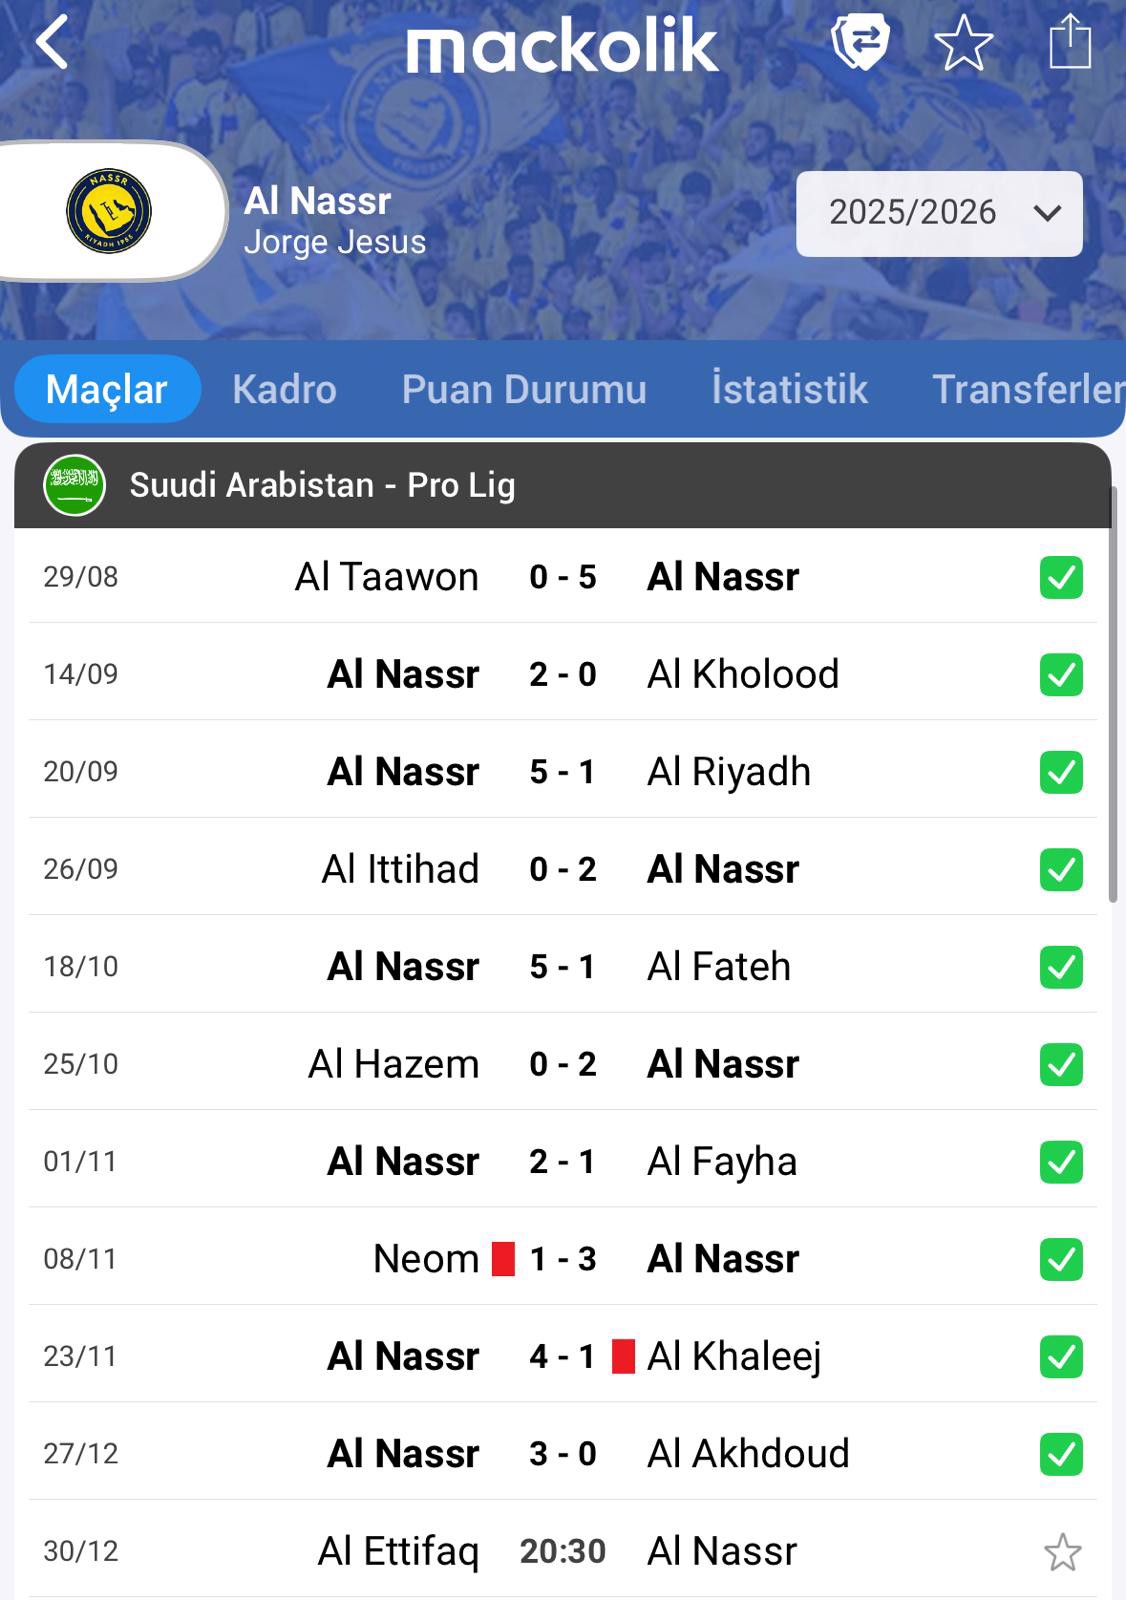Toggle checkmark for Al Akhdoud match
The width and height of the screenshot is (1126, 1600).
coord(1061,1454)
